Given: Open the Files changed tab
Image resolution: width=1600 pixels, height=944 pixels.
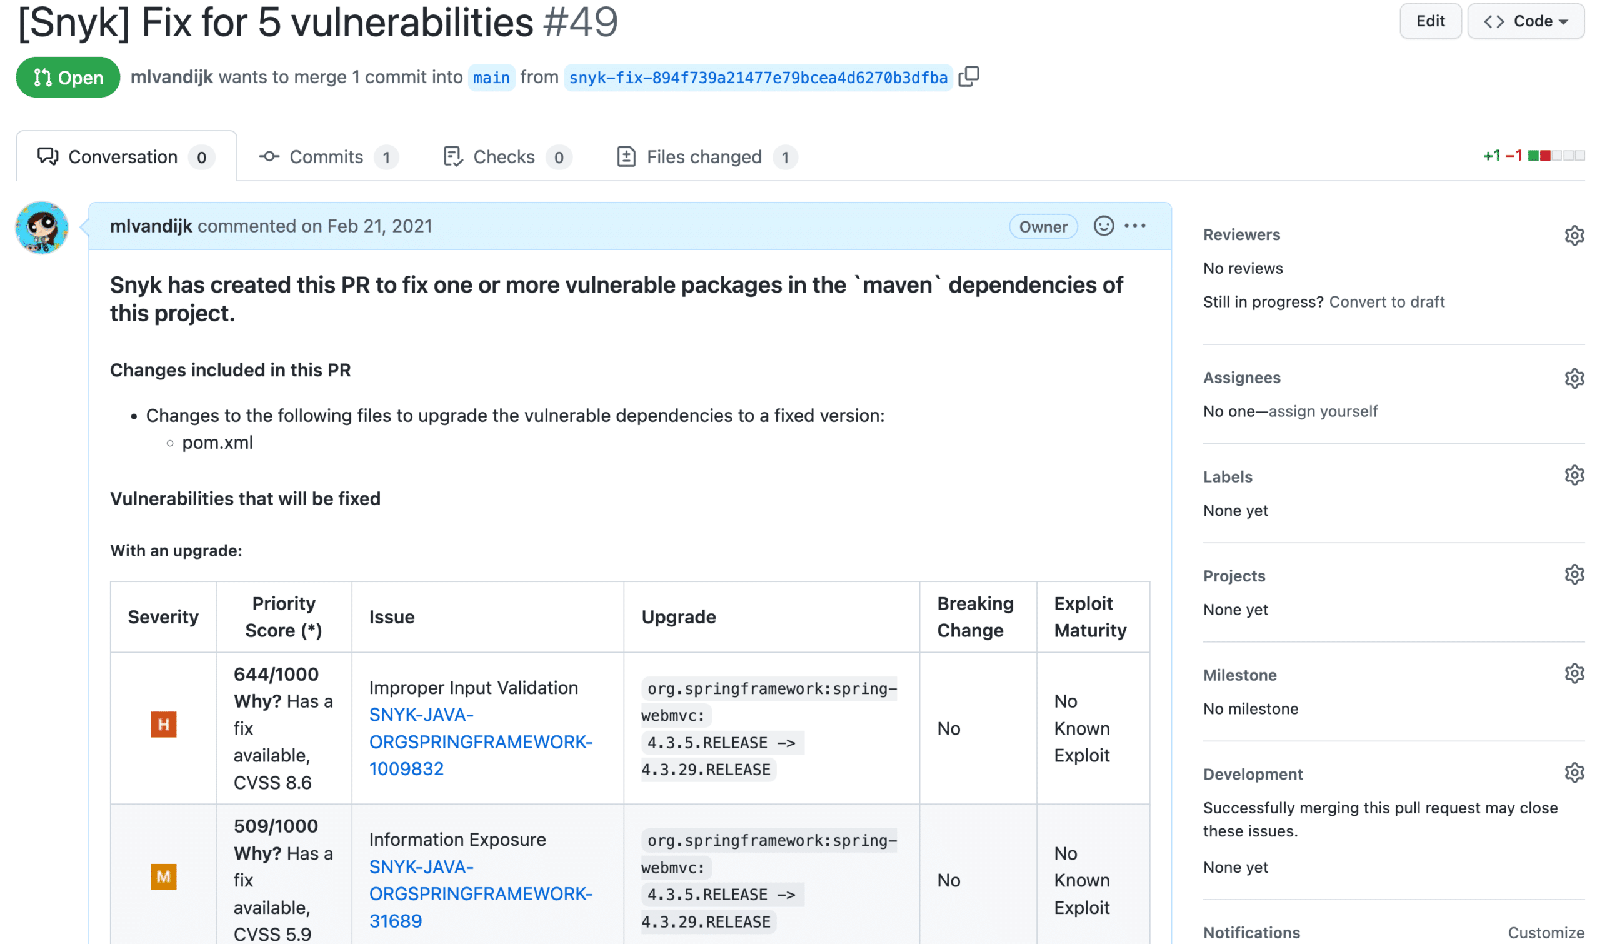Looking at the screenshot, I should pyautogui.click(x=706, y=157).
